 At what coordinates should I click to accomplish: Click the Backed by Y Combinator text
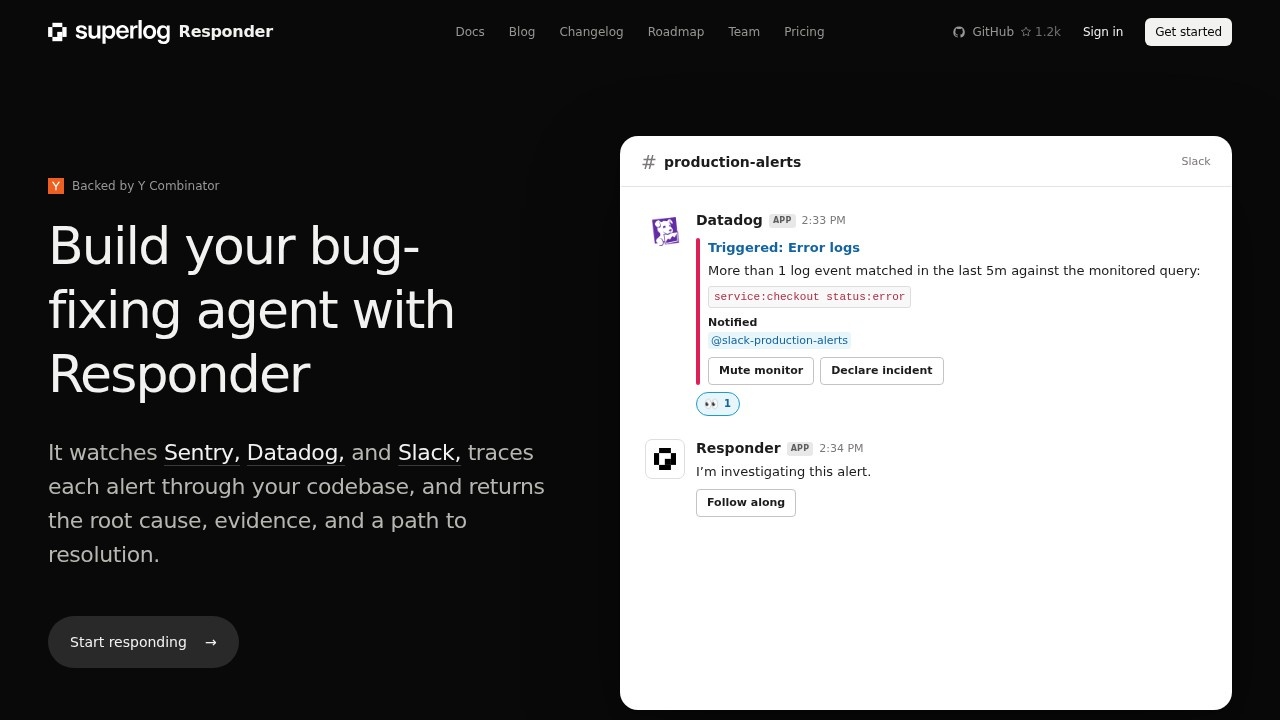[x=146, y=186]
